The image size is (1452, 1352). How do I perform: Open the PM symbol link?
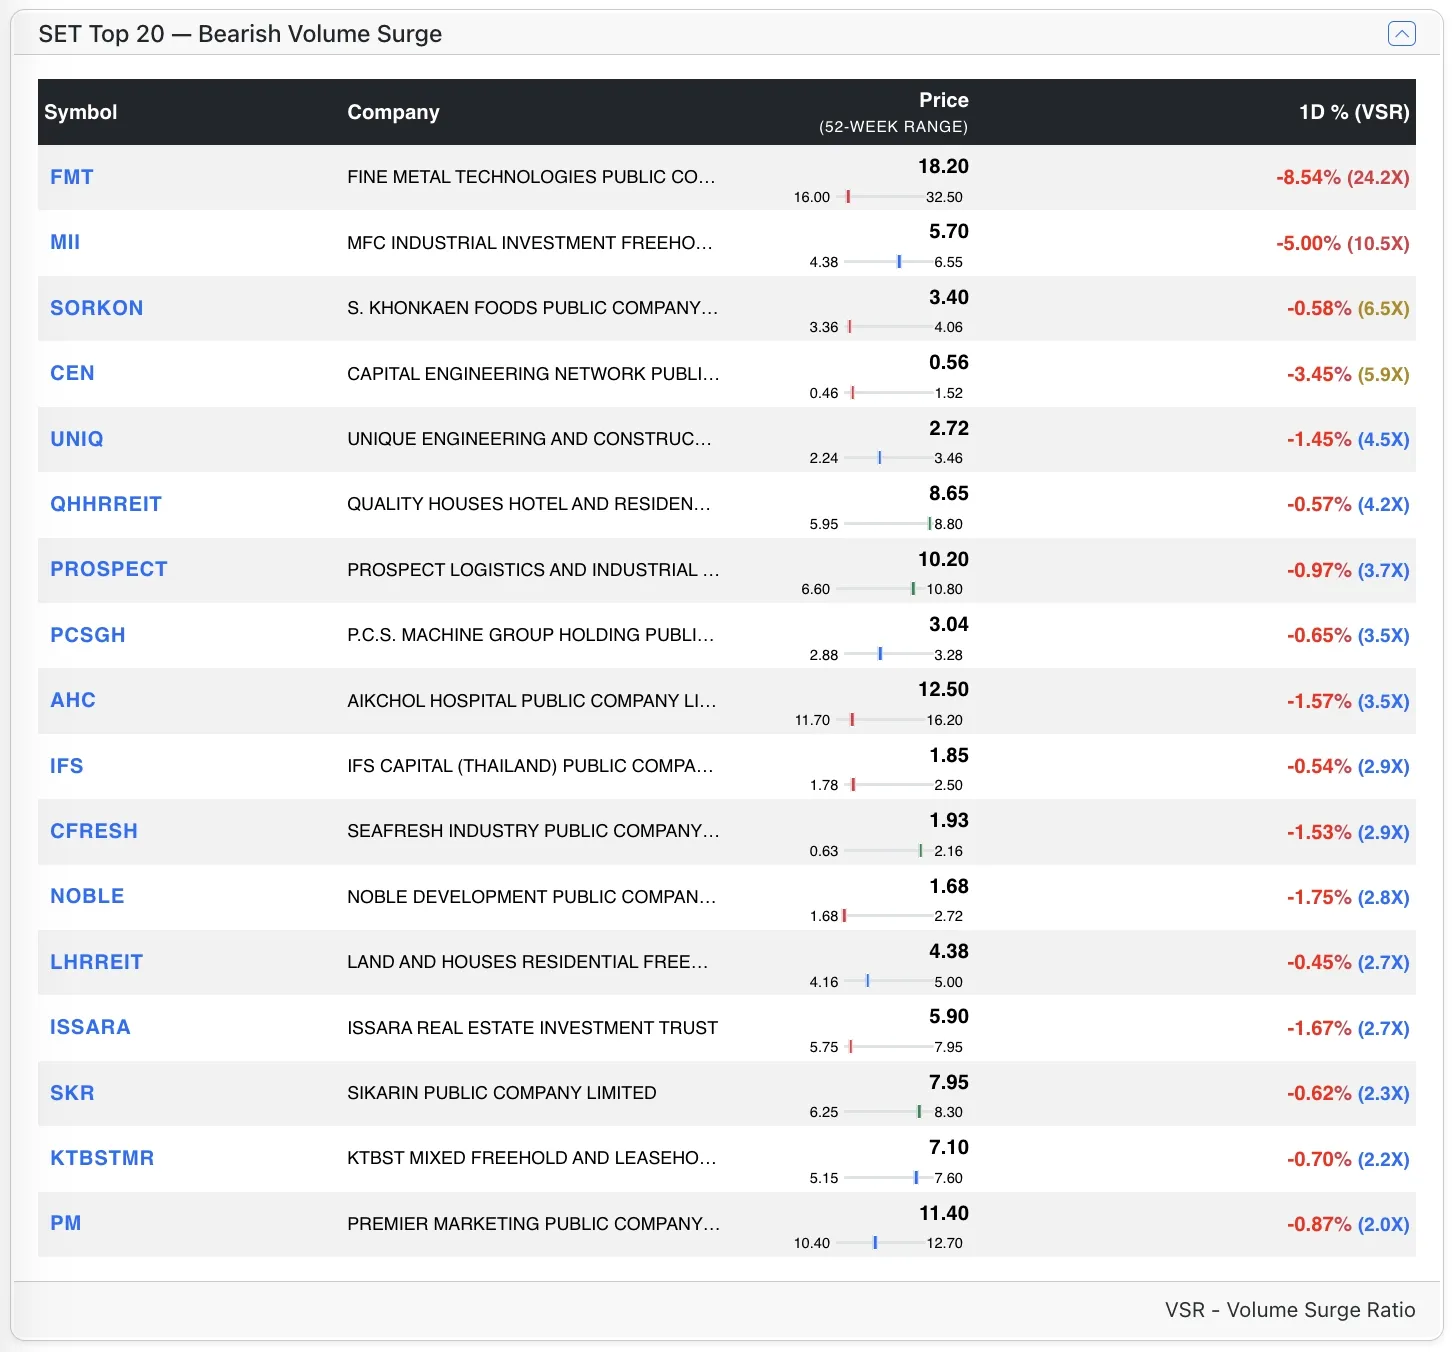click(66, 1223)
